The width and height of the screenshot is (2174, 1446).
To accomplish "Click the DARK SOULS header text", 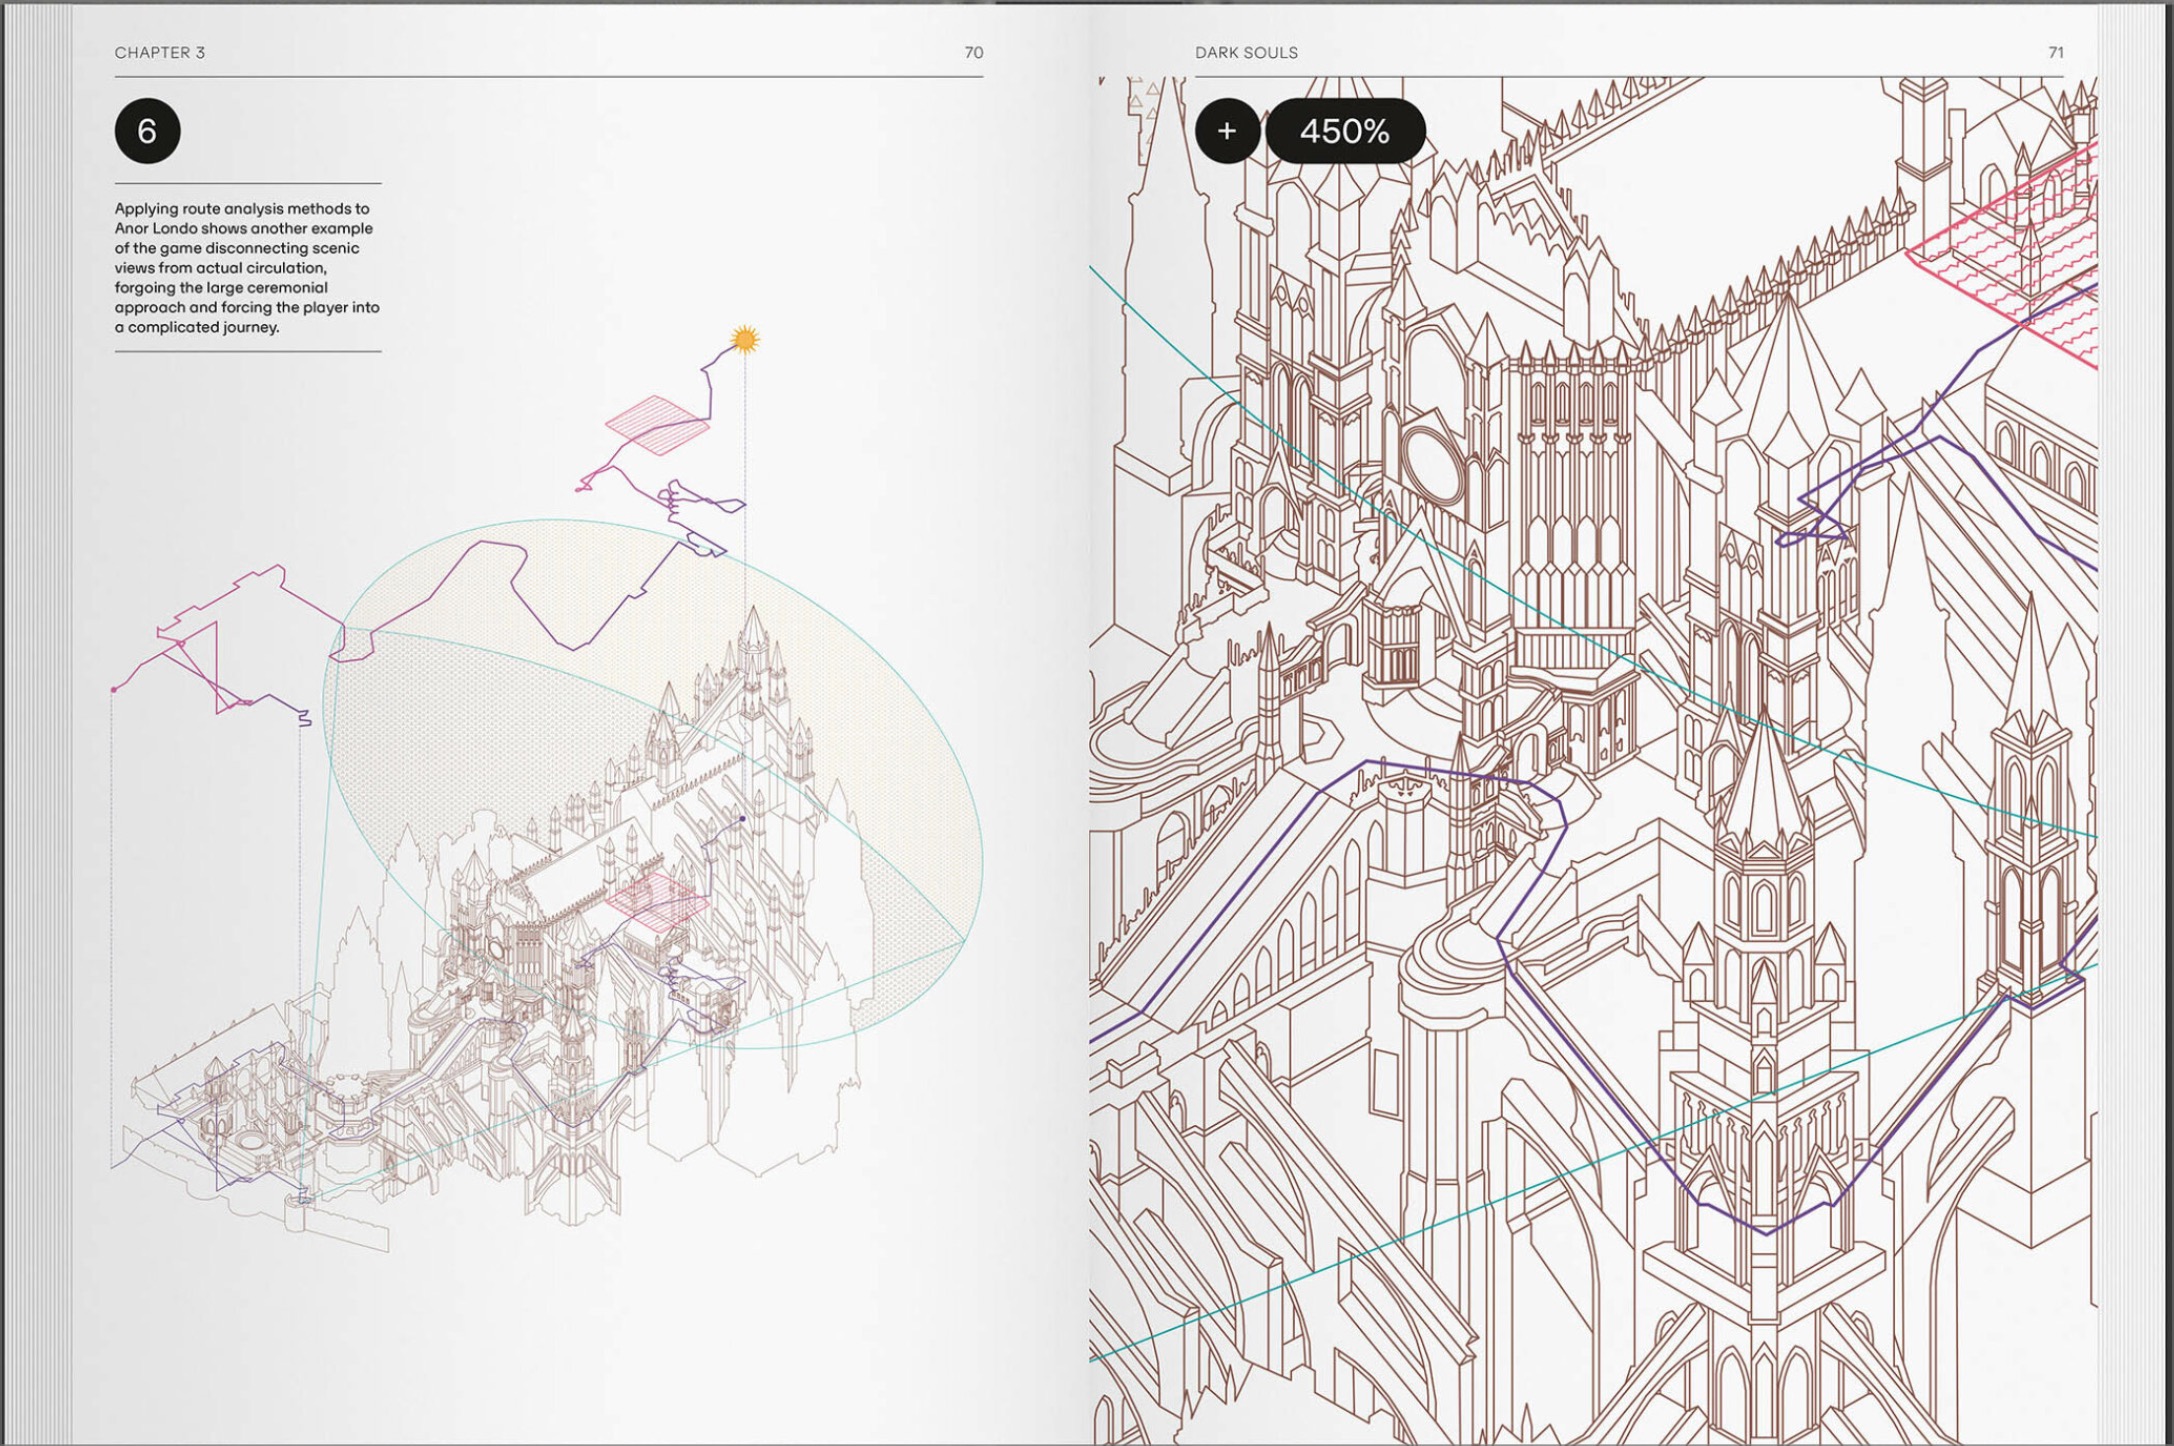I will [x=1246, y=53].
